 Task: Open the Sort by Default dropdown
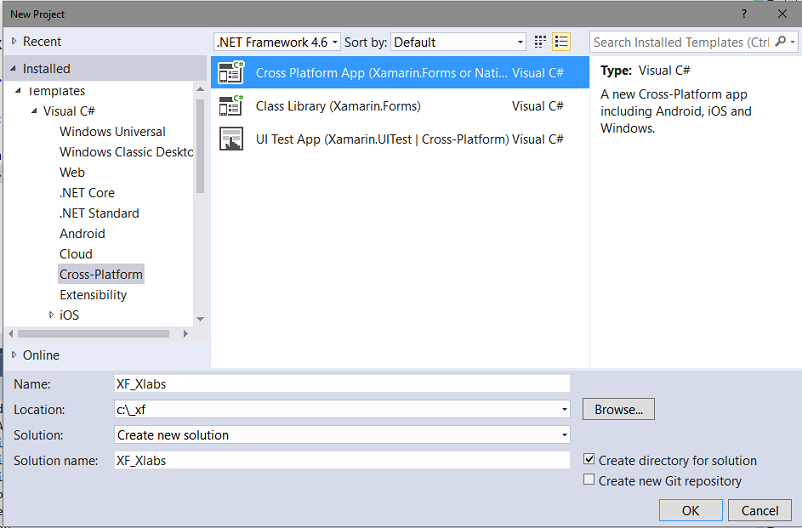click(458, 42)
